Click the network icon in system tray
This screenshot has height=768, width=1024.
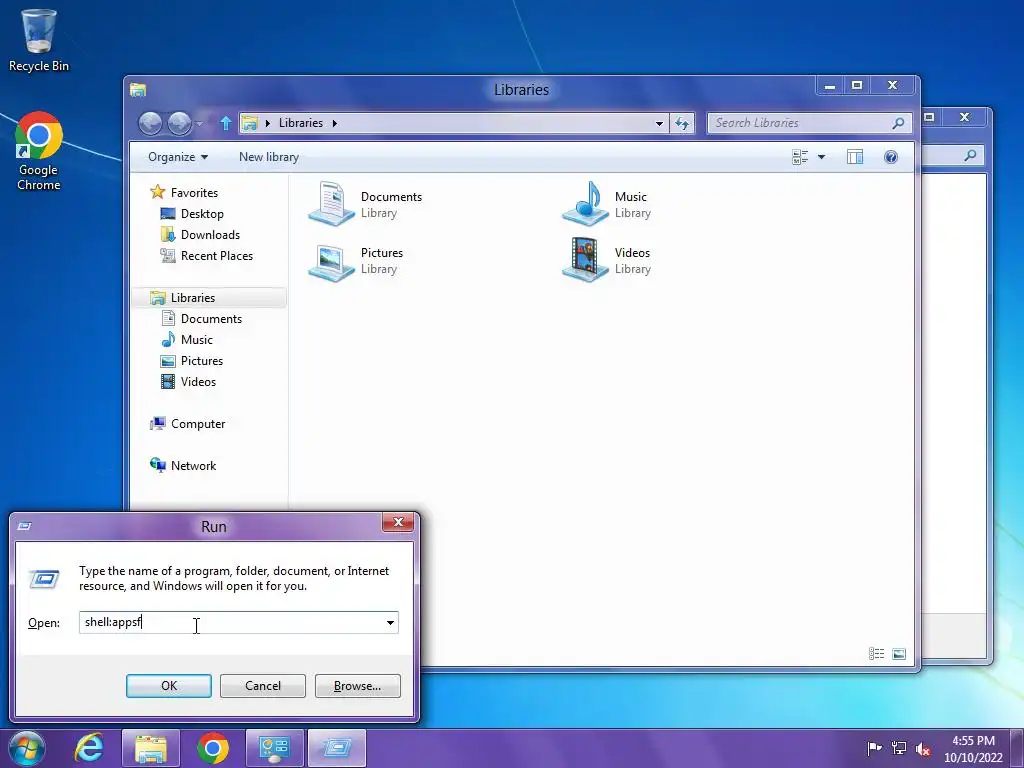(899, 748)
